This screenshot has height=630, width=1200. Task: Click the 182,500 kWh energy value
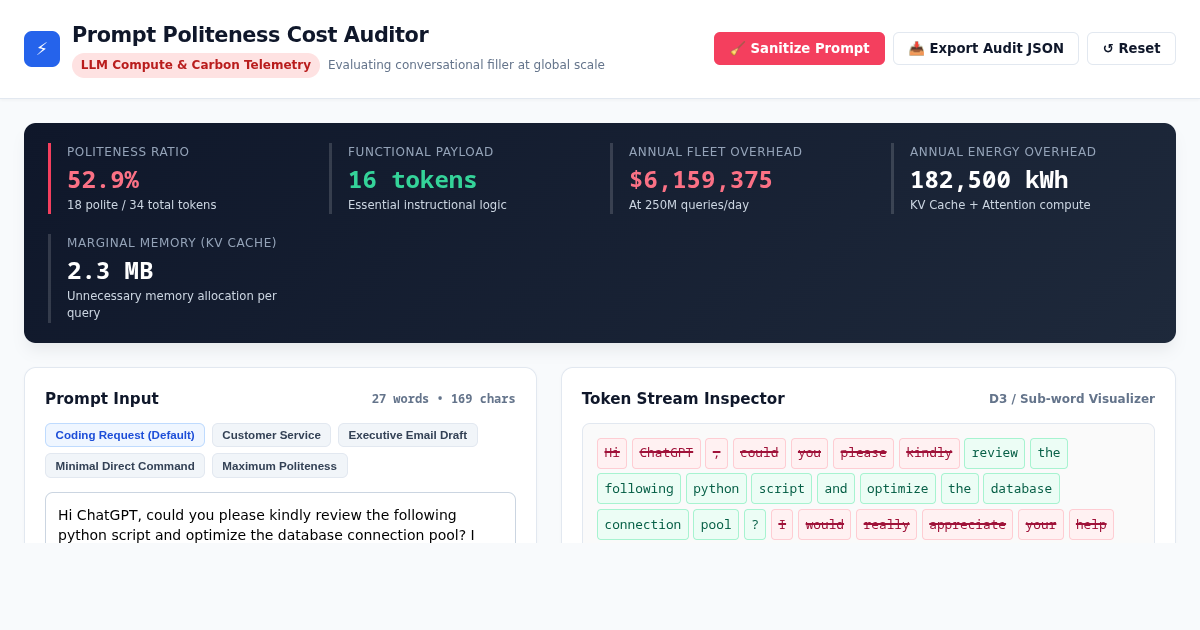[989, 180]
